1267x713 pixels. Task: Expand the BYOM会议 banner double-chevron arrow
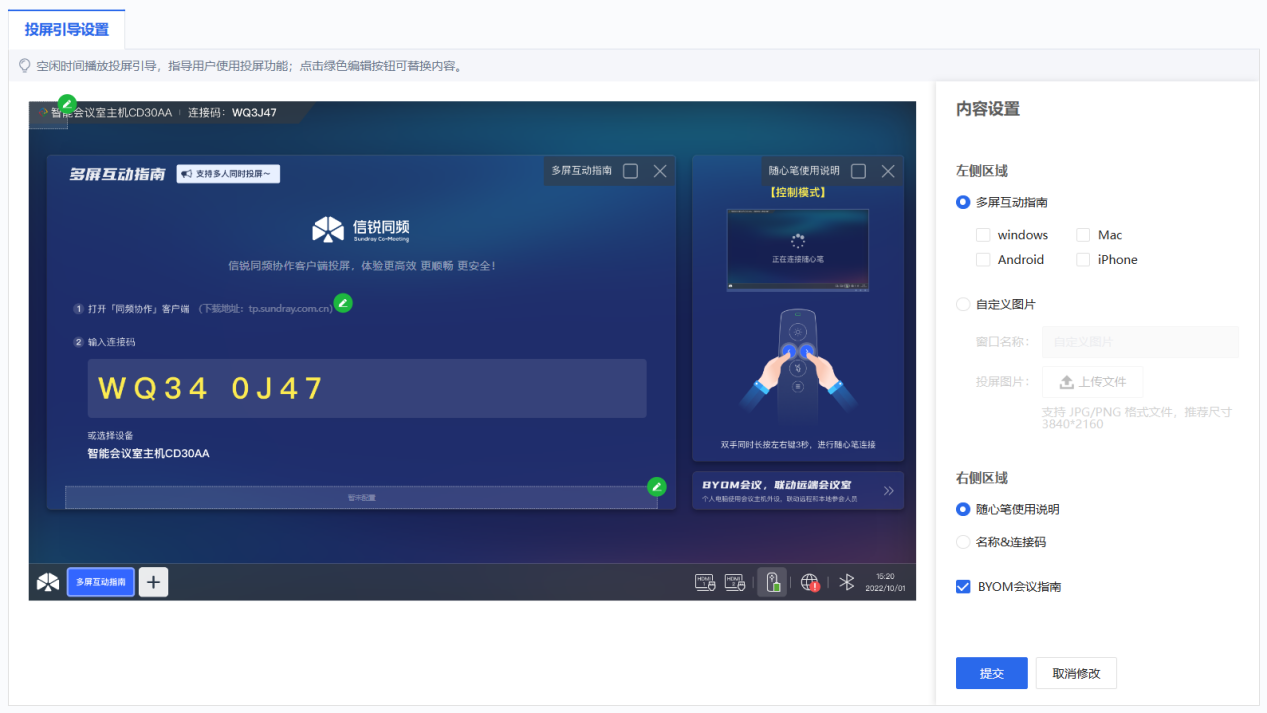pyautogui.click(x=888, y=491)
